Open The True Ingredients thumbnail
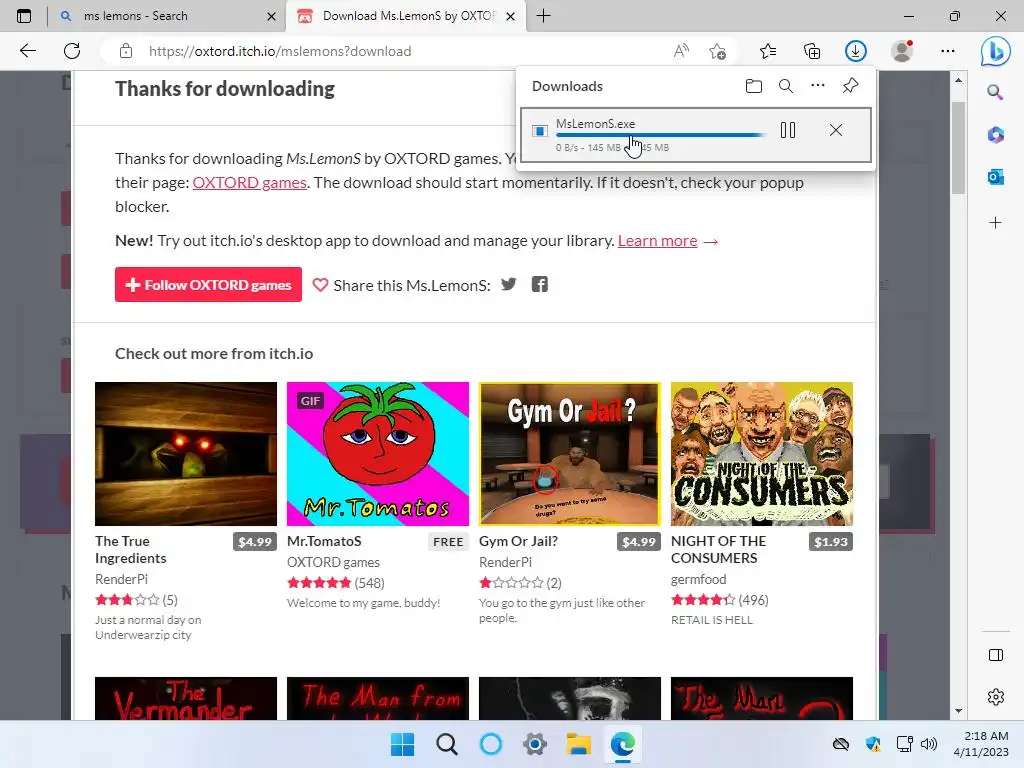Screen dimensions: 1024x768 coord(185,454)
